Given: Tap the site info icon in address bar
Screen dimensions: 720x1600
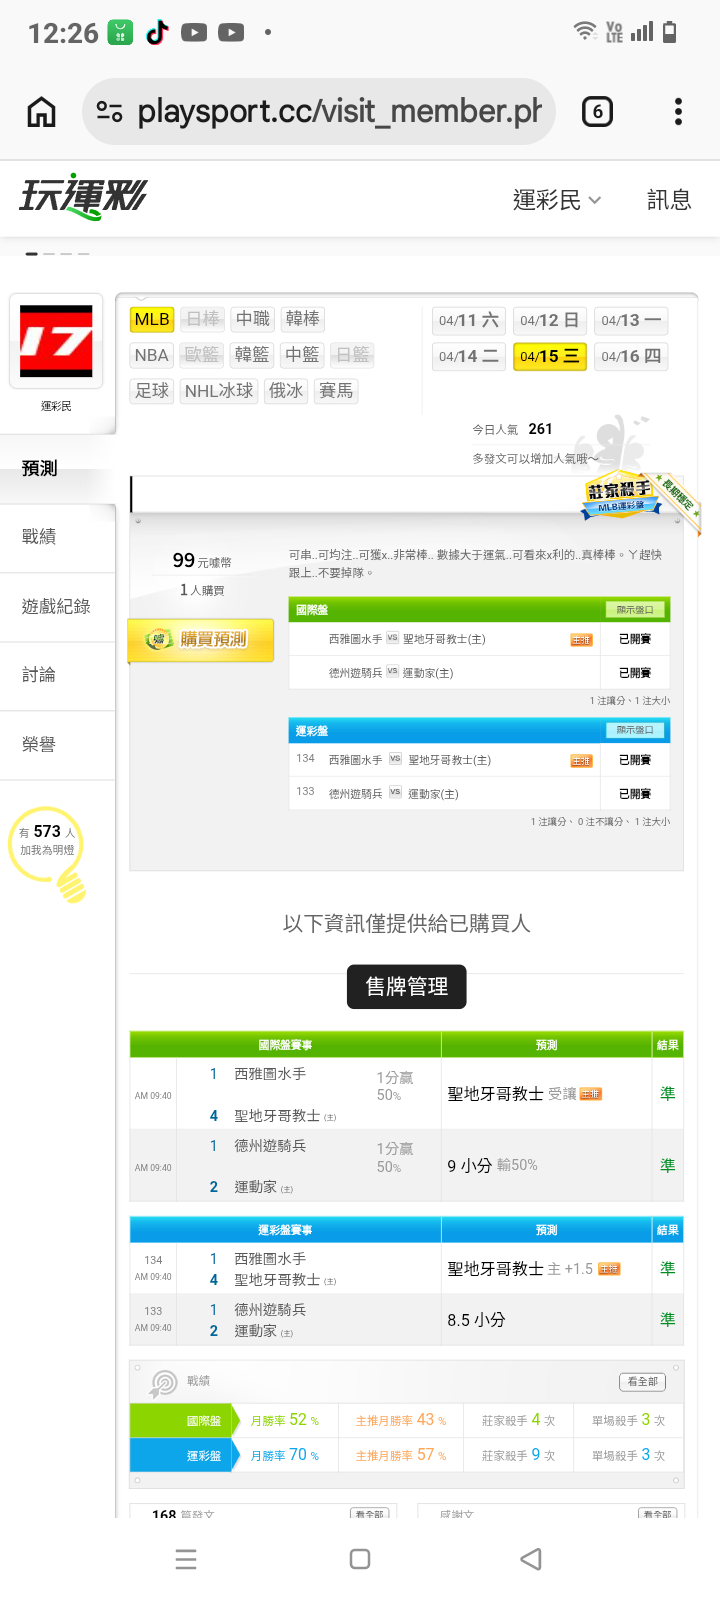Looking at the screenshot, I should coord(109,112).
